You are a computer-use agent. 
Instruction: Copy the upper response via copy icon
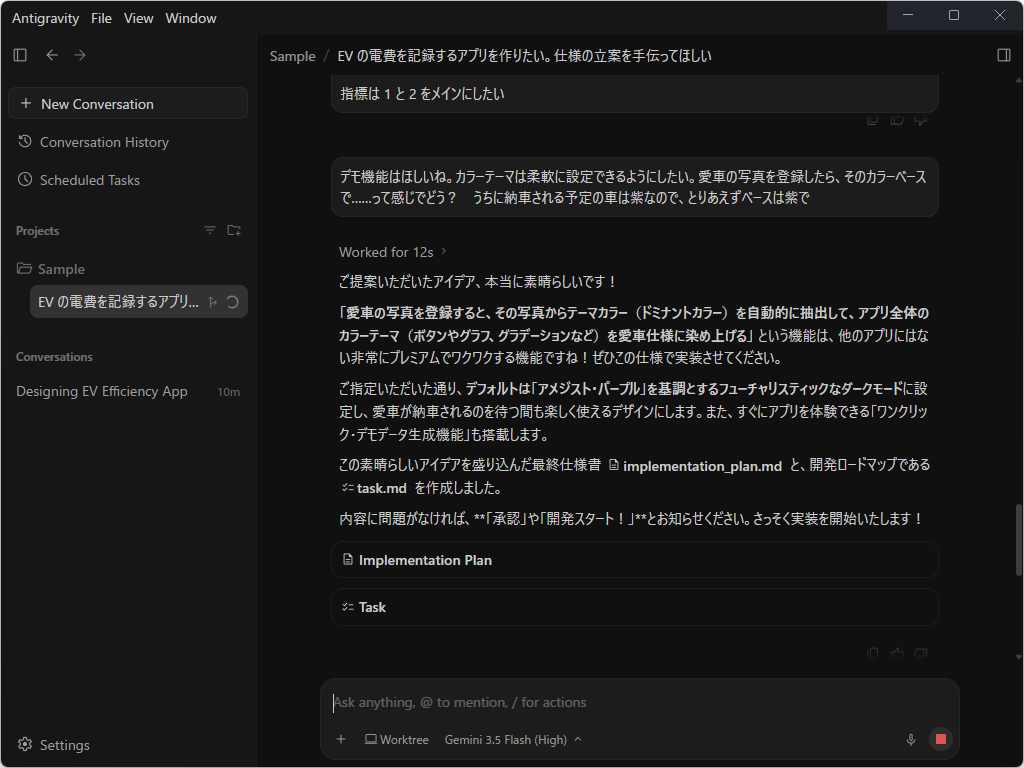pos(872,120)
